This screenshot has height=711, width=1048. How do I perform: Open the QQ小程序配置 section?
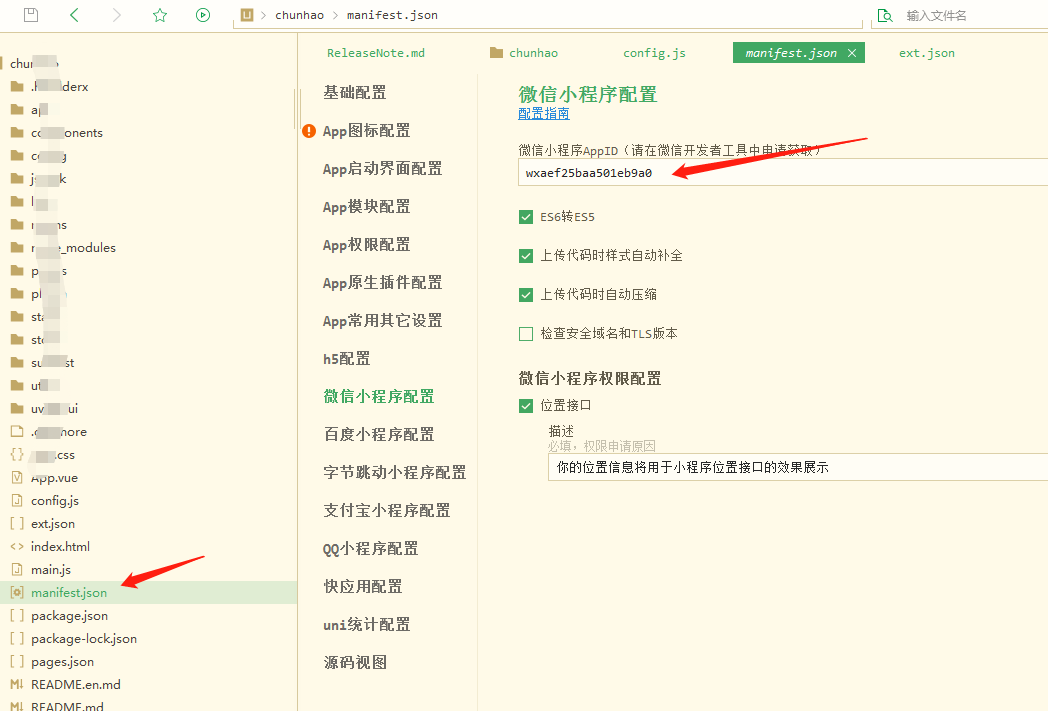coord(370,549)
